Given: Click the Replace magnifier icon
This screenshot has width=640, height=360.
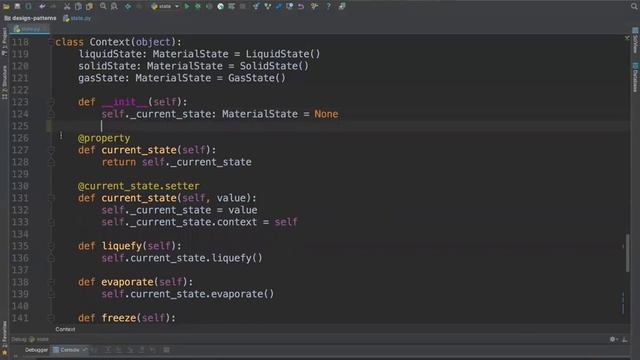Looking at the screenshot, I should [x=114, y=6].
